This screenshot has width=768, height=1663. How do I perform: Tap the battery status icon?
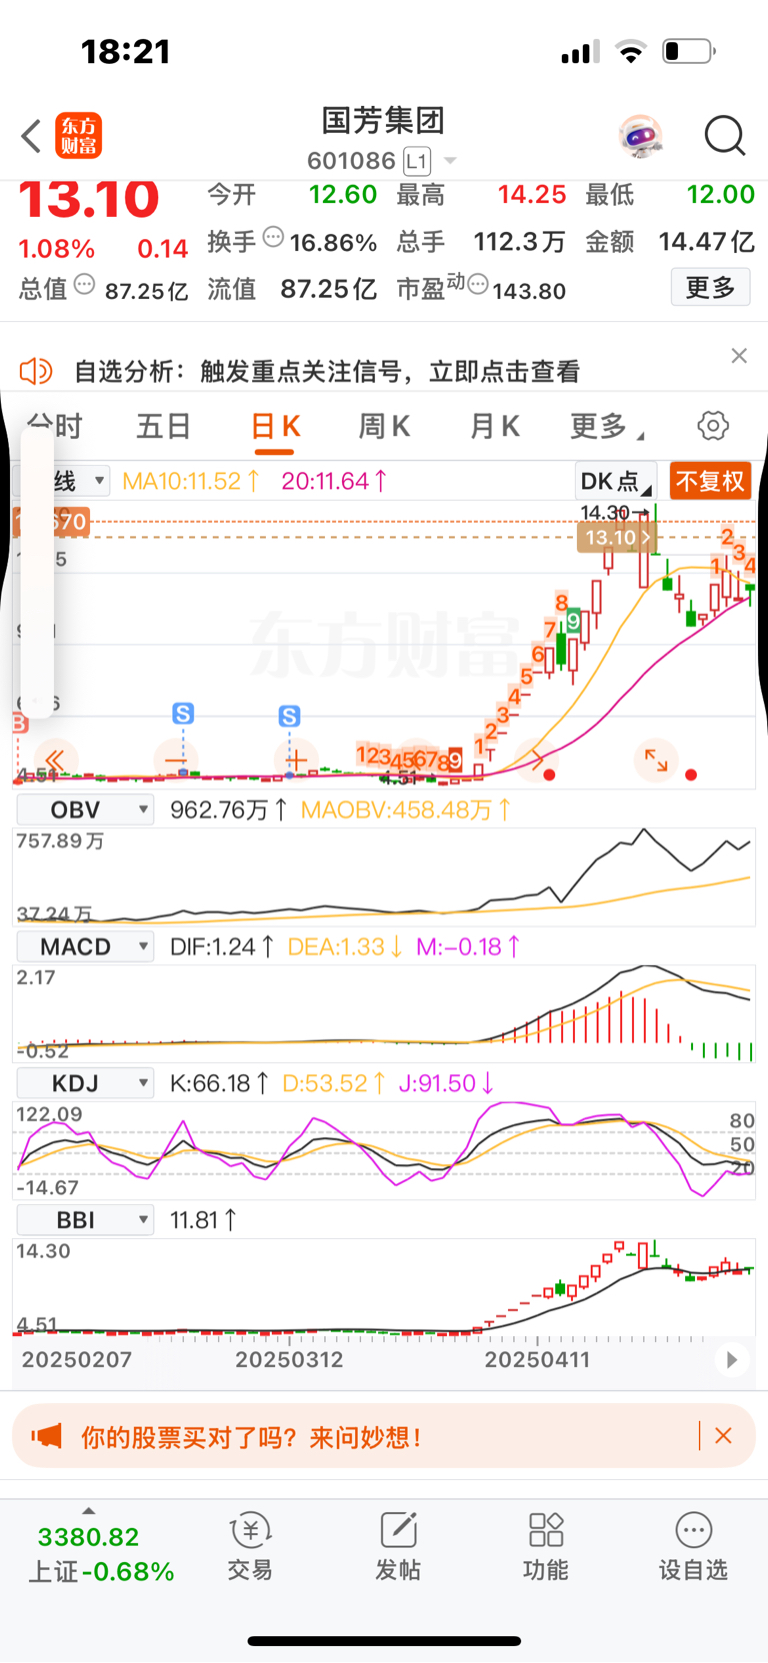pyautogui.click(x=689, y=51)
